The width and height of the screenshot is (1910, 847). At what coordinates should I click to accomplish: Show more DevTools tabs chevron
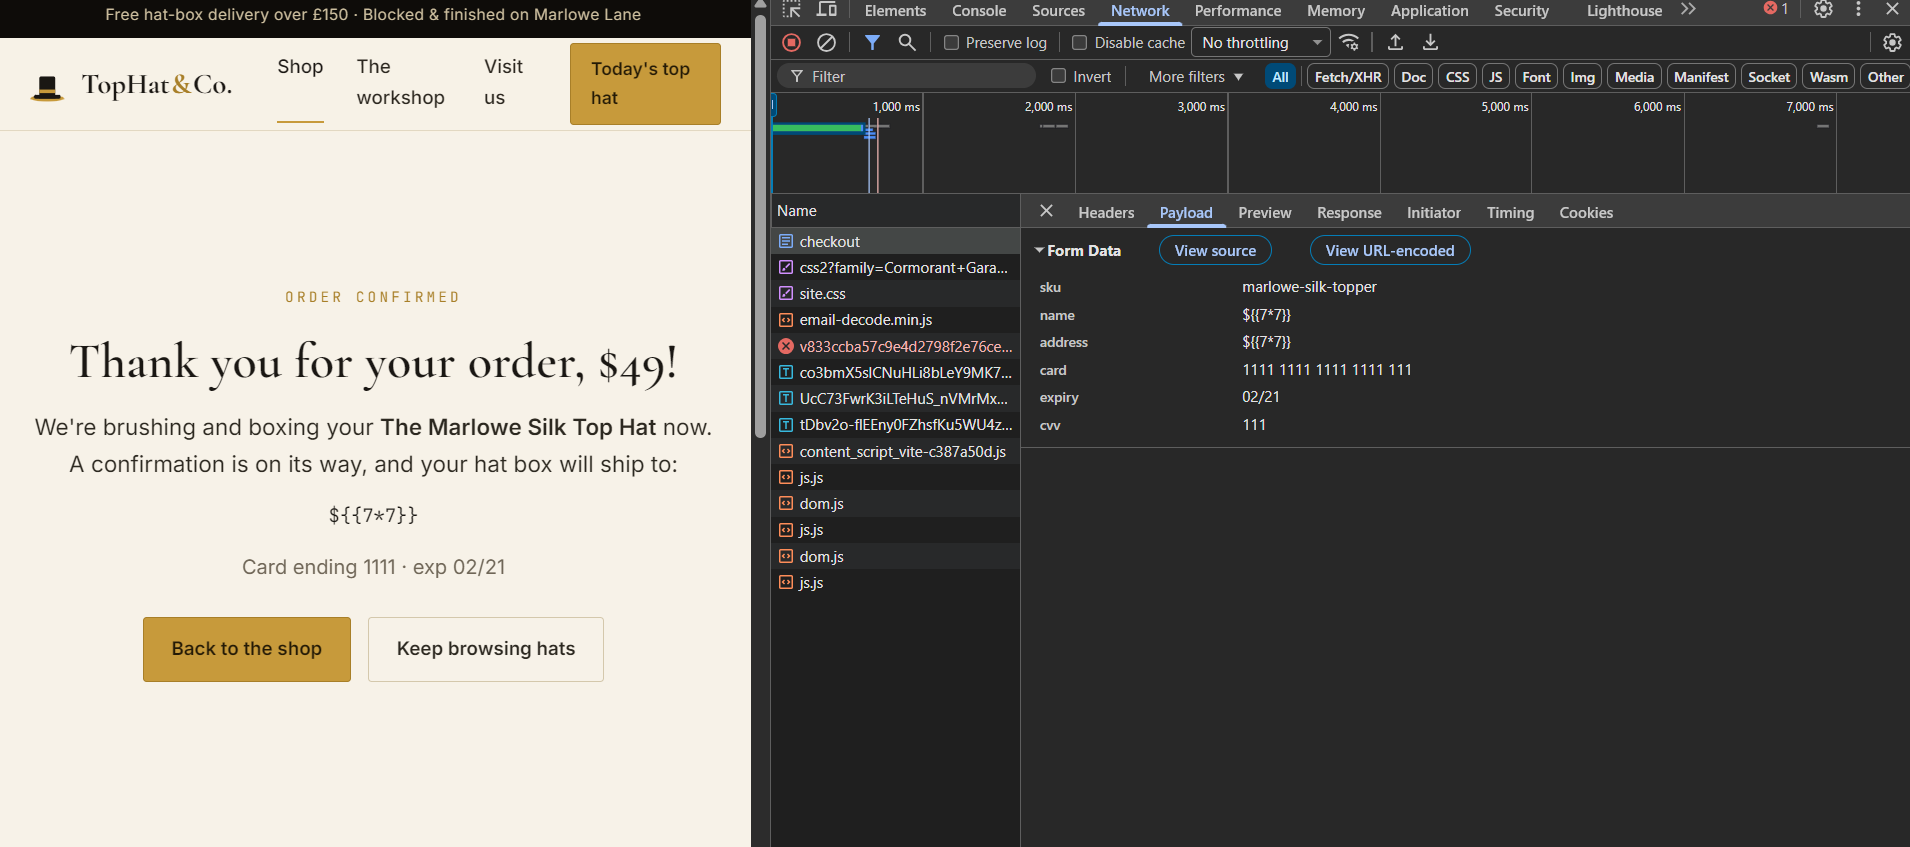click(x=1688, y=10)
